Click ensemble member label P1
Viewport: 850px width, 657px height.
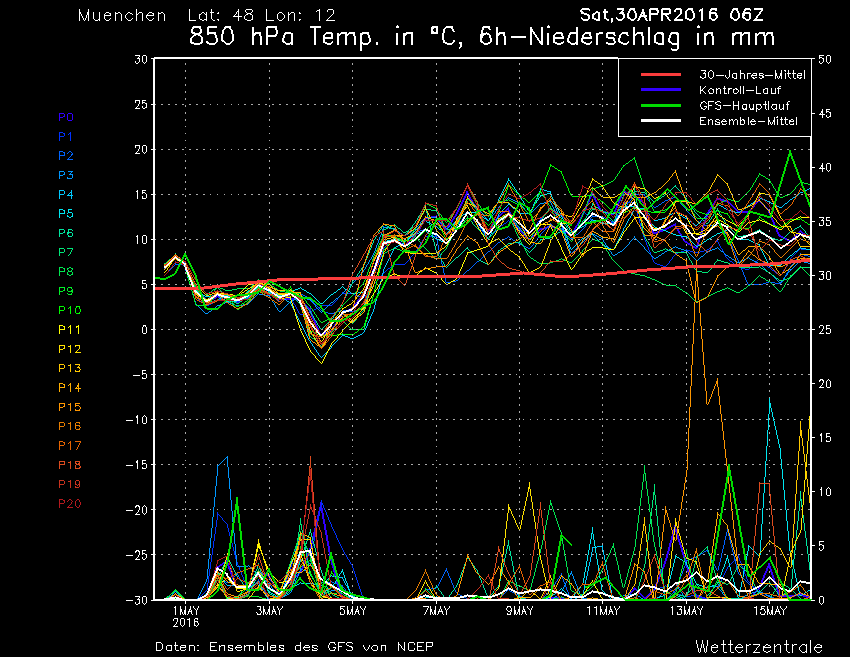click(66, 137)
